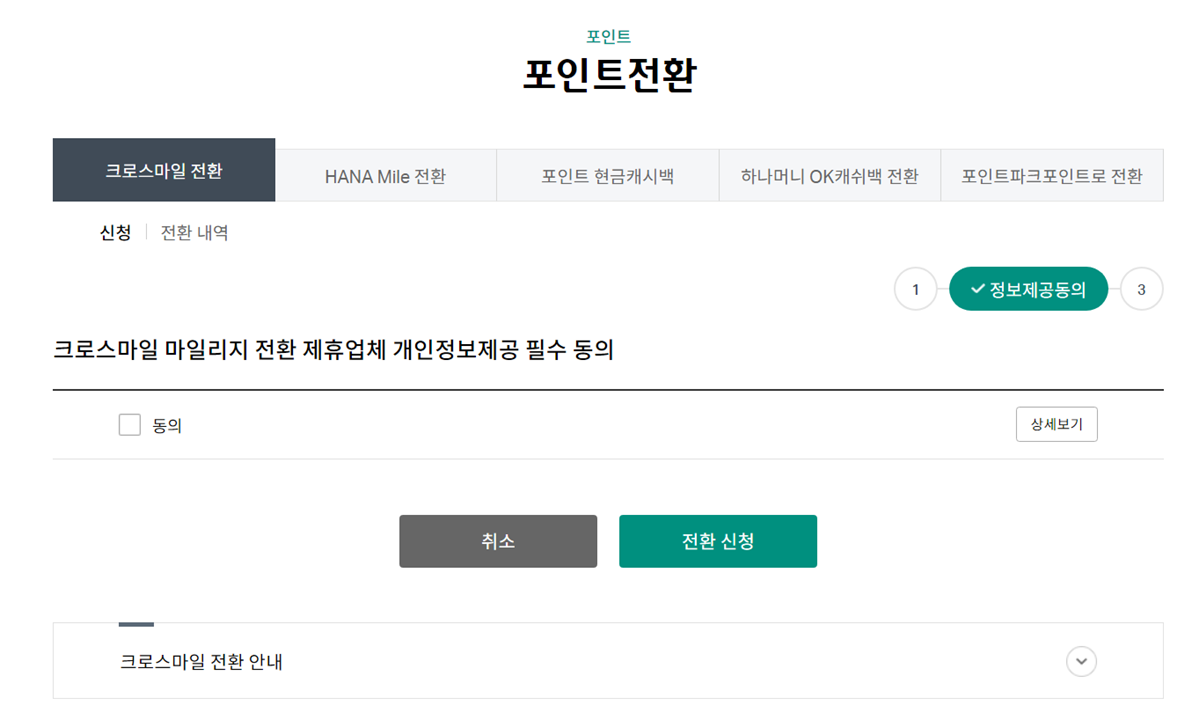Switch to 포인트파크포인트로 전환 tab

click(x=1052, y=174)
